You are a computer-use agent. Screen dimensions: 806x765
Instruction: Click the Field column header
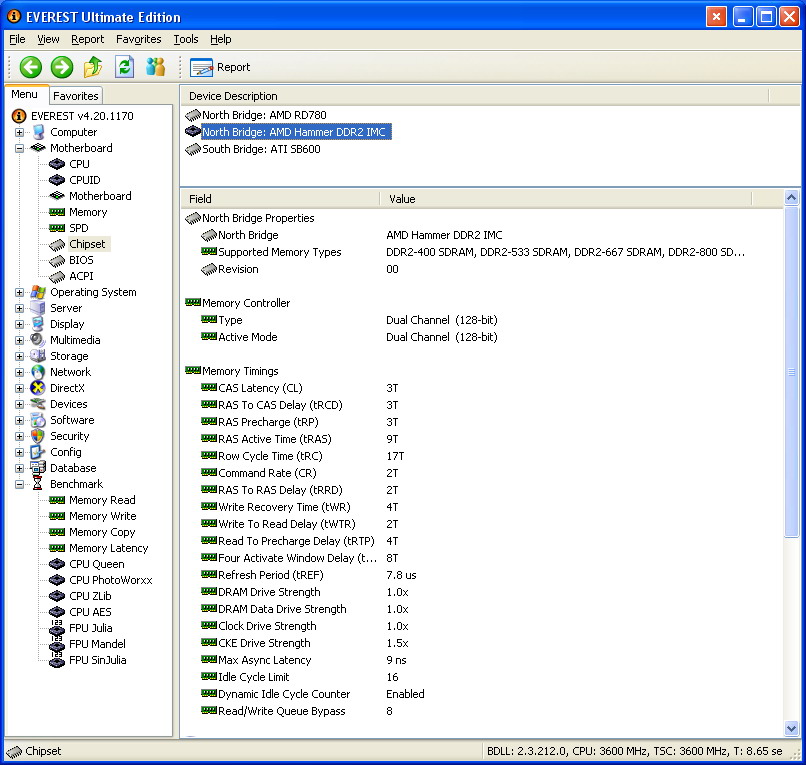tap(280, 199)
